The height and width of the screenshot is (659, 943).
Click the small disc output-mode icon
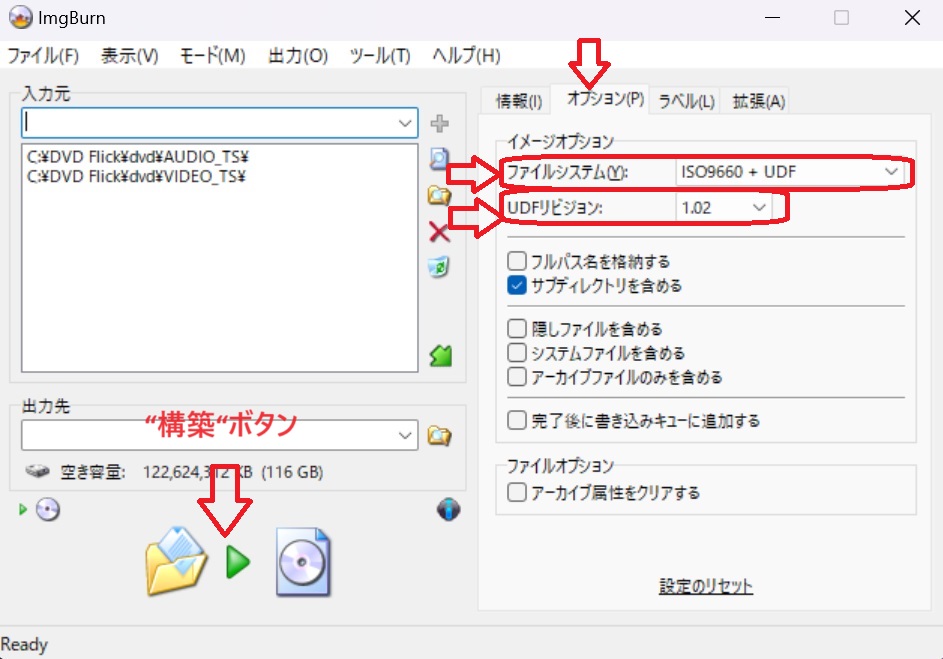[x=48, y=510]
